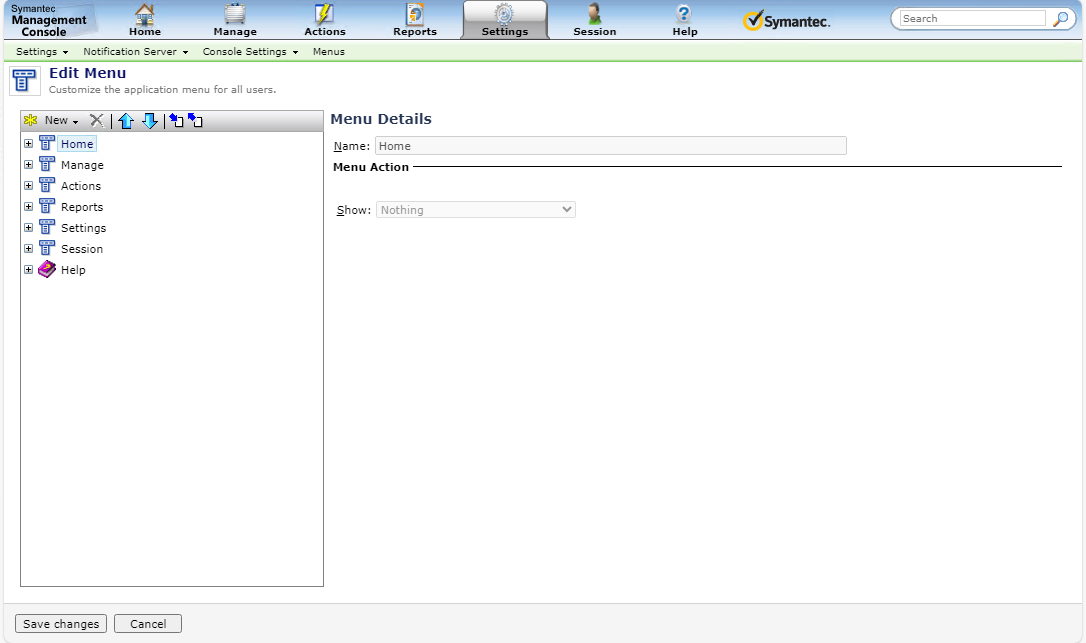Screen dimensions: 1086x643
Task: Click the Menu Action section label
Action: [371, 167]
